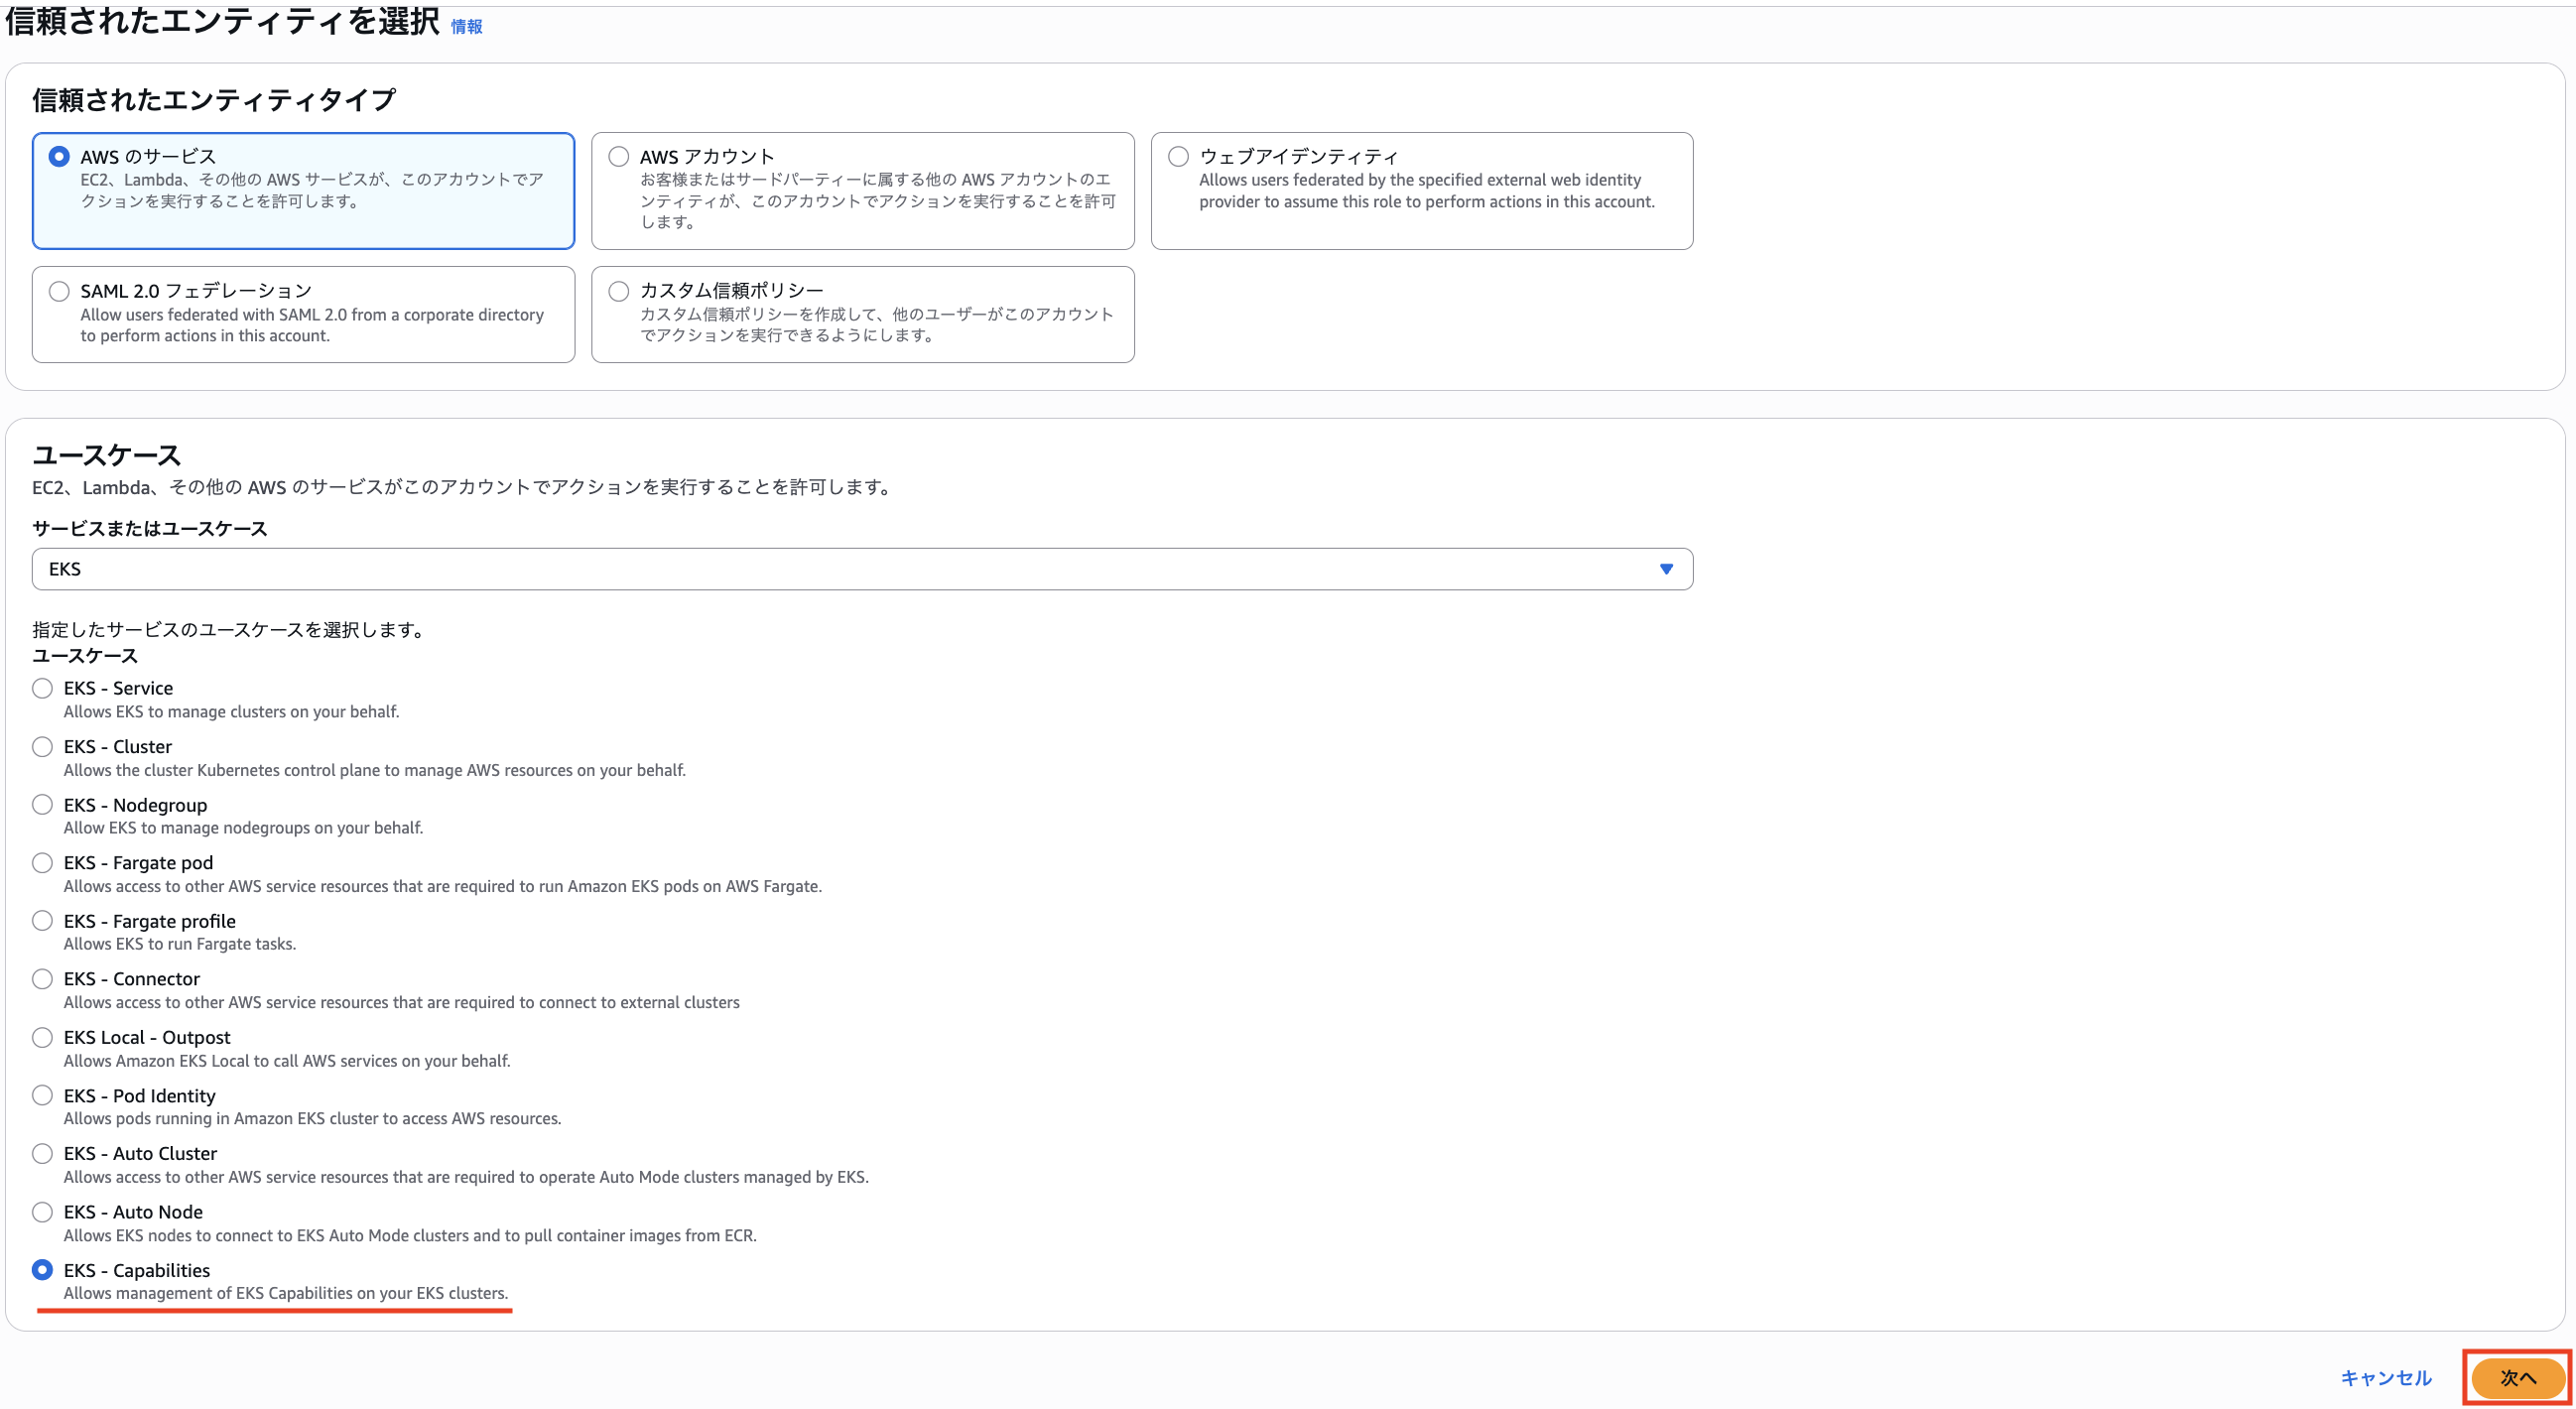Choose EKS - Pod Identity use case
The width and height of the screenshot is (2576, 1409).
(x=42, y=1096)
